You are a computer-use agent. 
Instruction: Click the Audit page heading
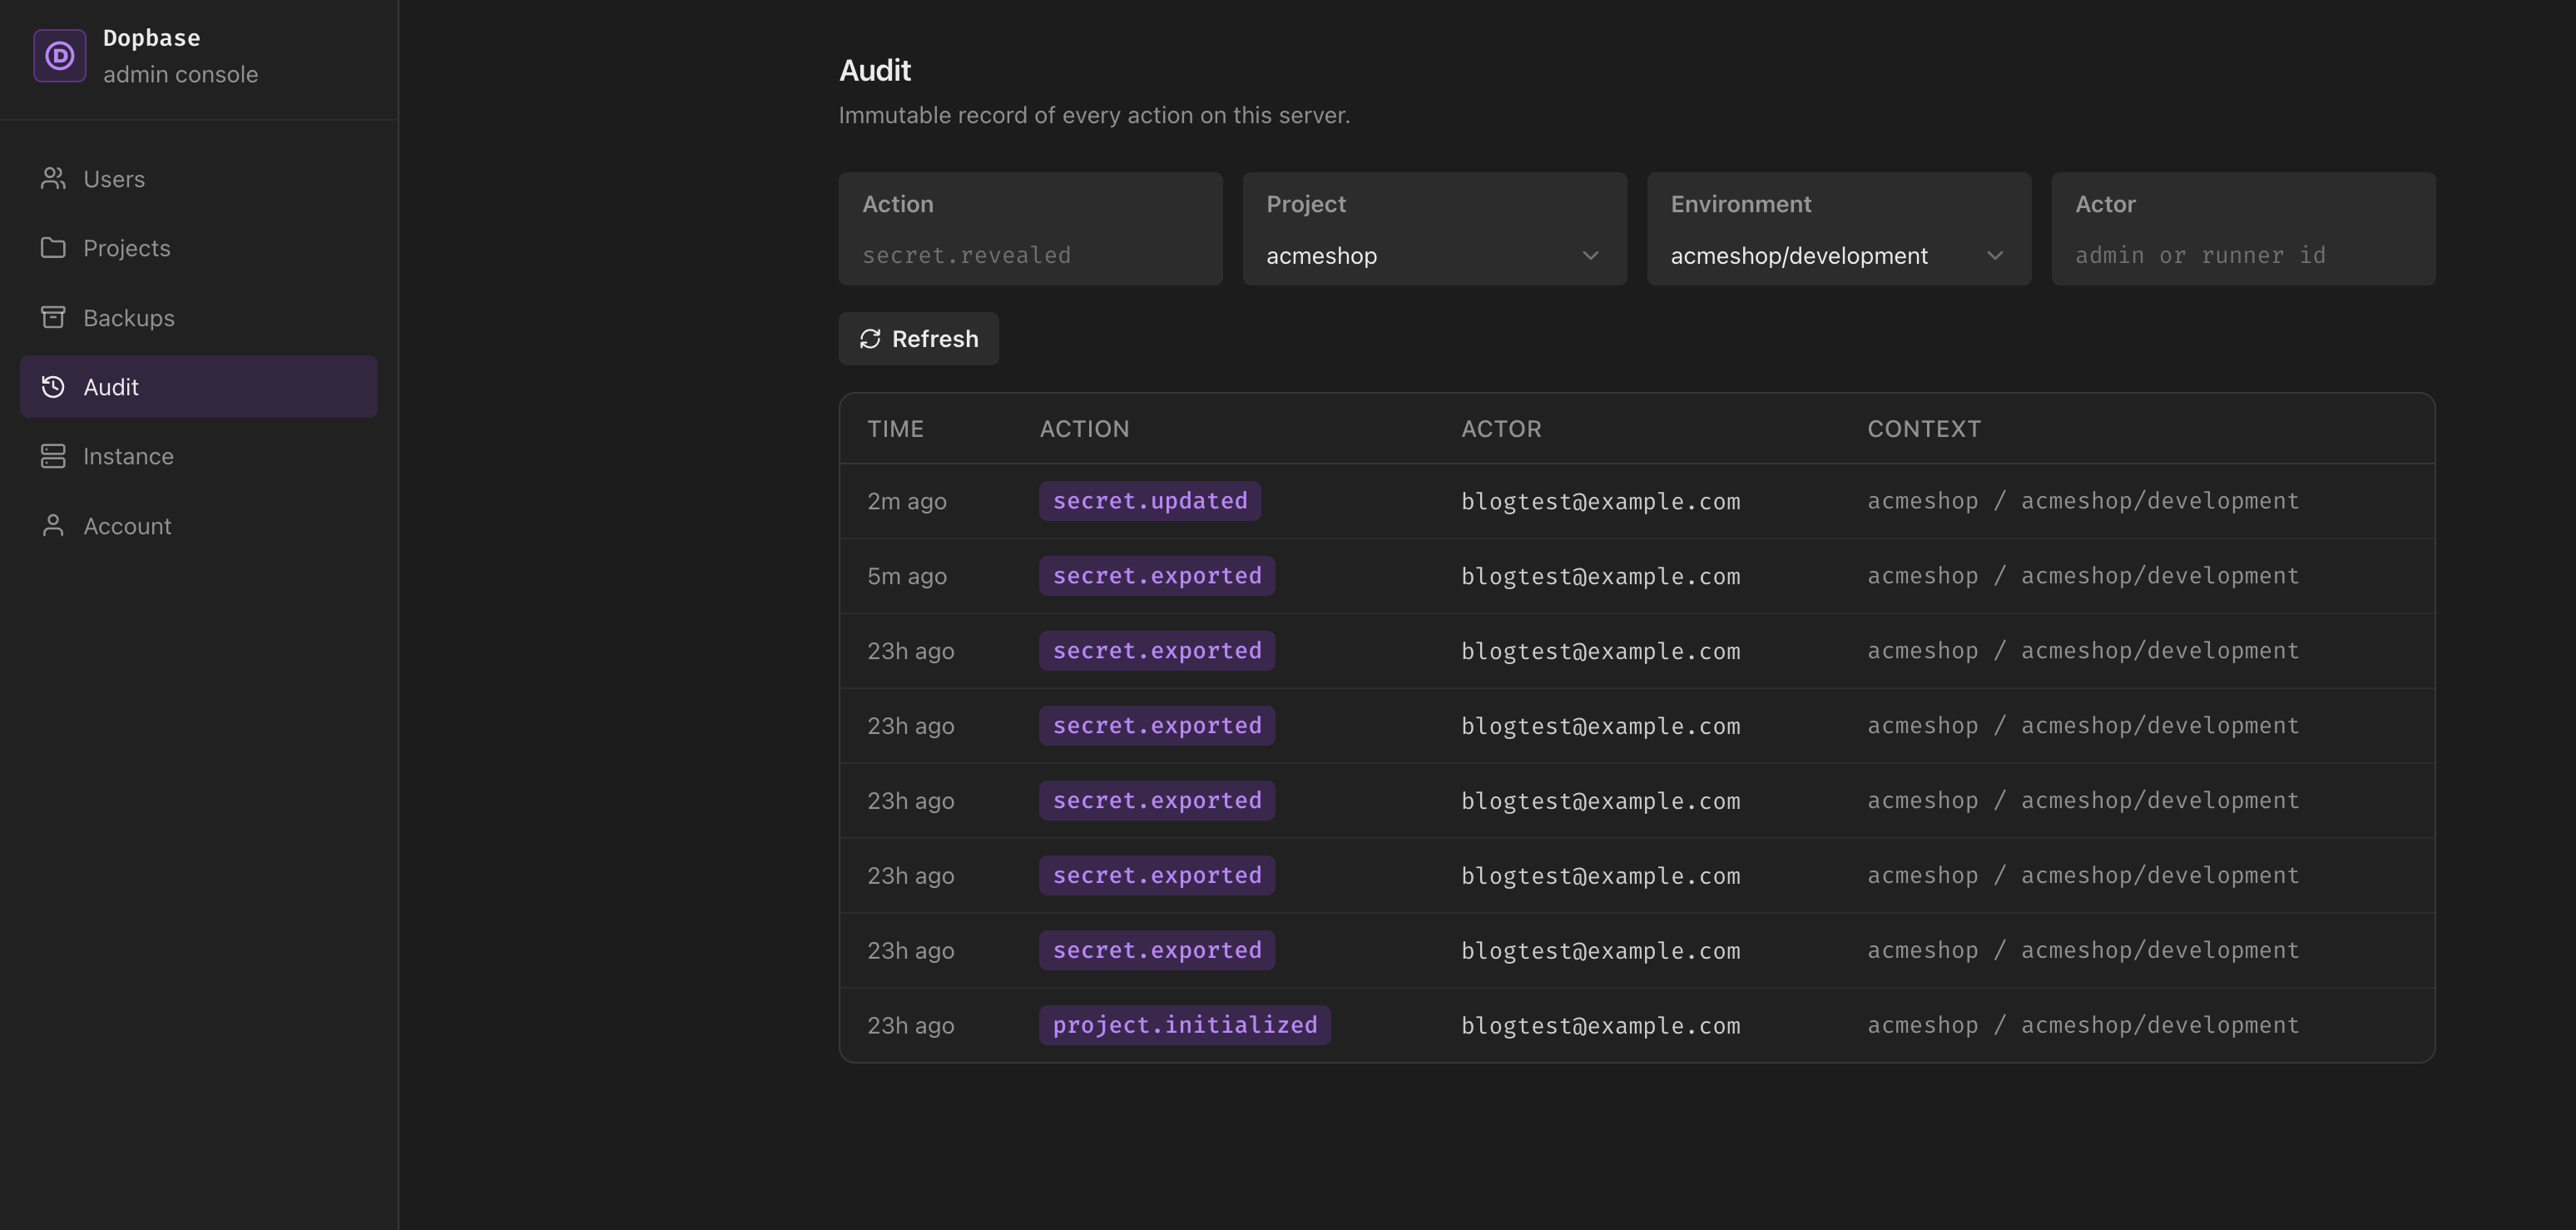[x=875, y=70]
